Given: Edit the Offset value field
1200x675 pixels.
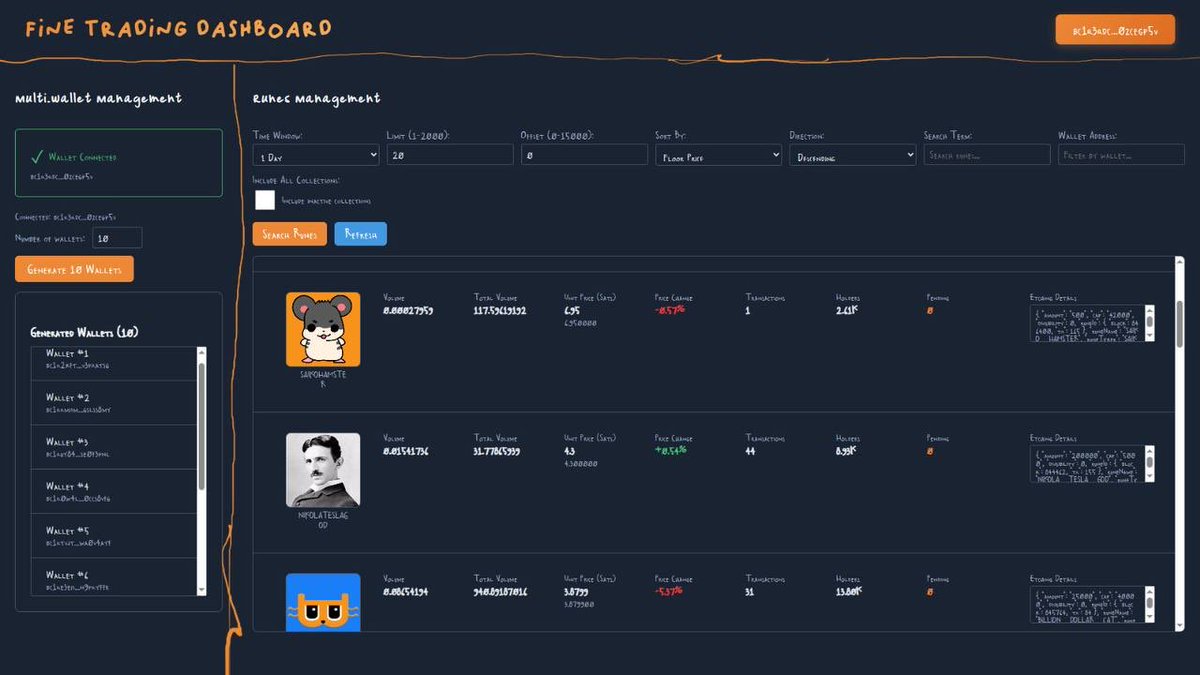Looking at the screenshot, I should [x=584, y=155].
